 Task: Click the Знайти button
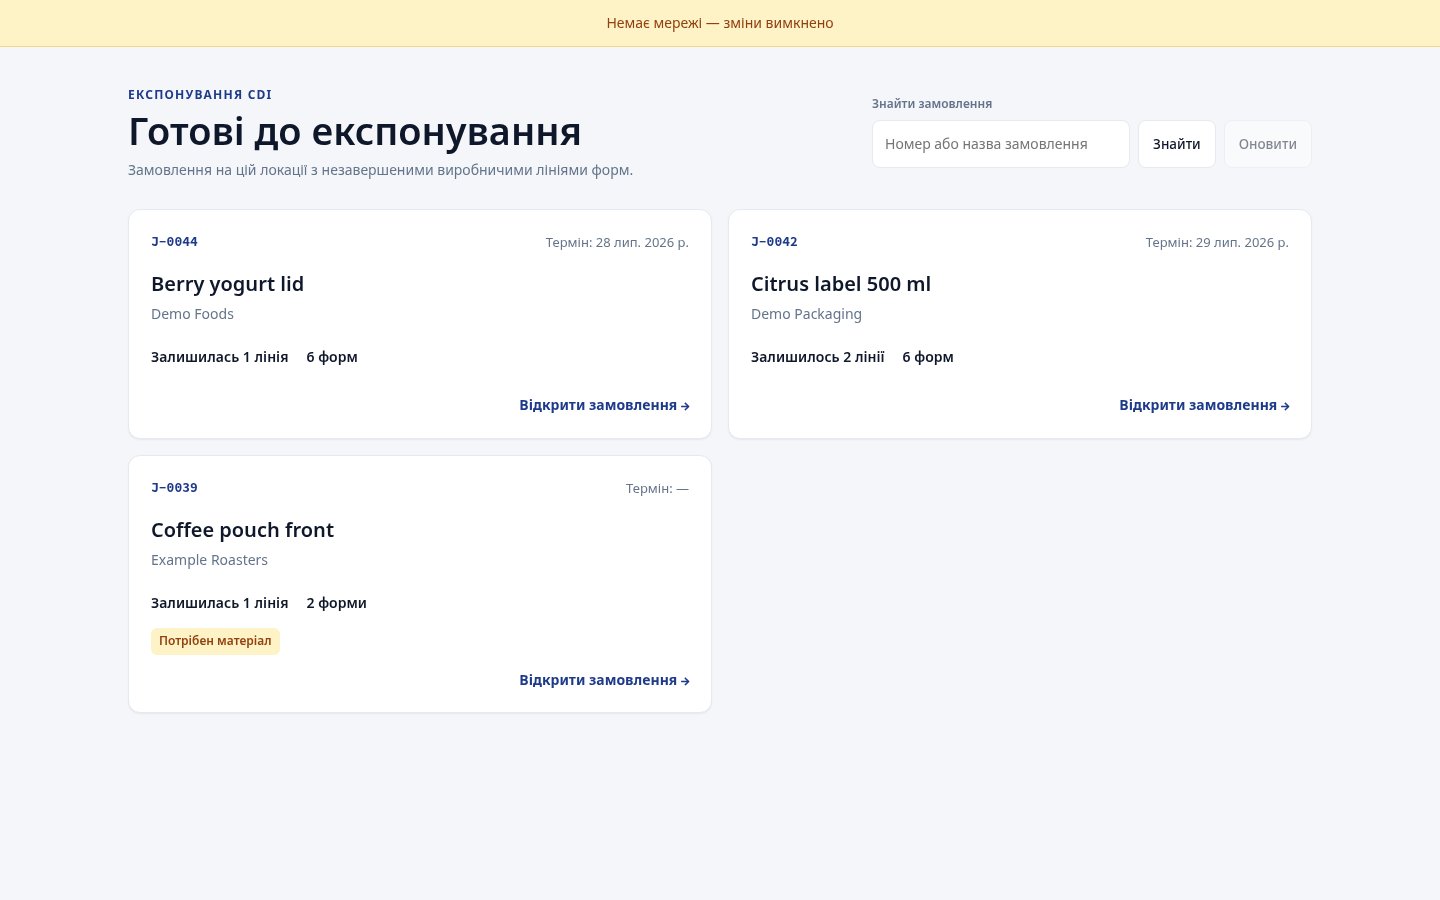click(1177, 144)
